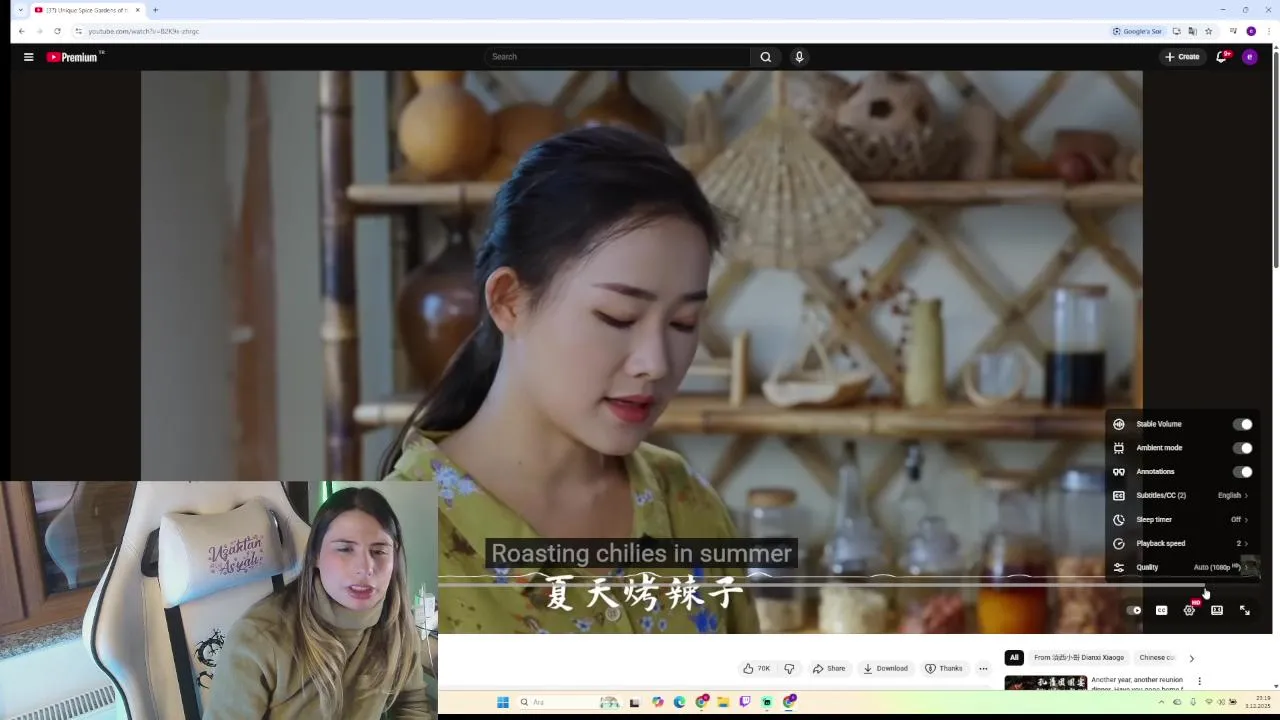Select the 'All' filter chip
1280x720 pixels.
(x=1014, y=658)
